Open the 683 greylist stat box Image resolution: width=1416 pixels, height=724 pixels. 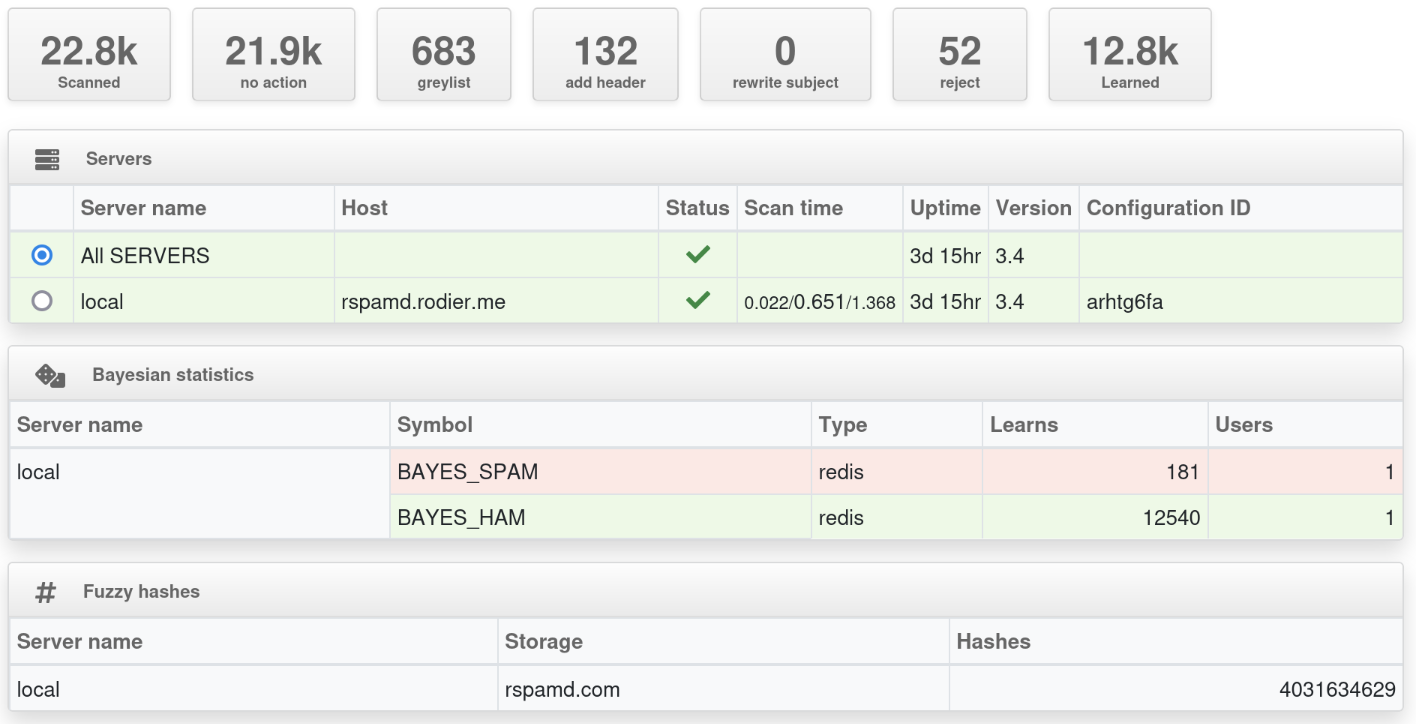pos(444,55)
